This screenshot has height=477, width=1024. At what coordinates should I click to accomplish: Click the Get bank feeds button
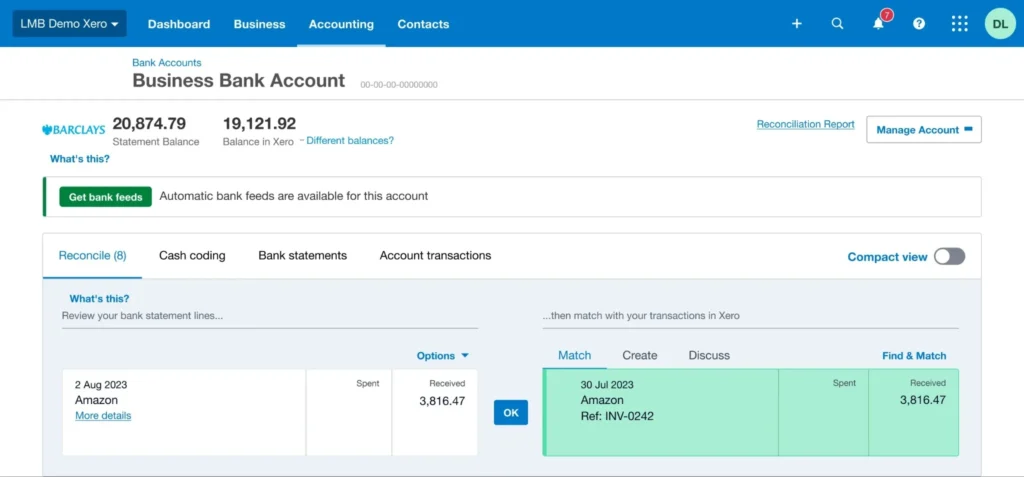[105, 197]
